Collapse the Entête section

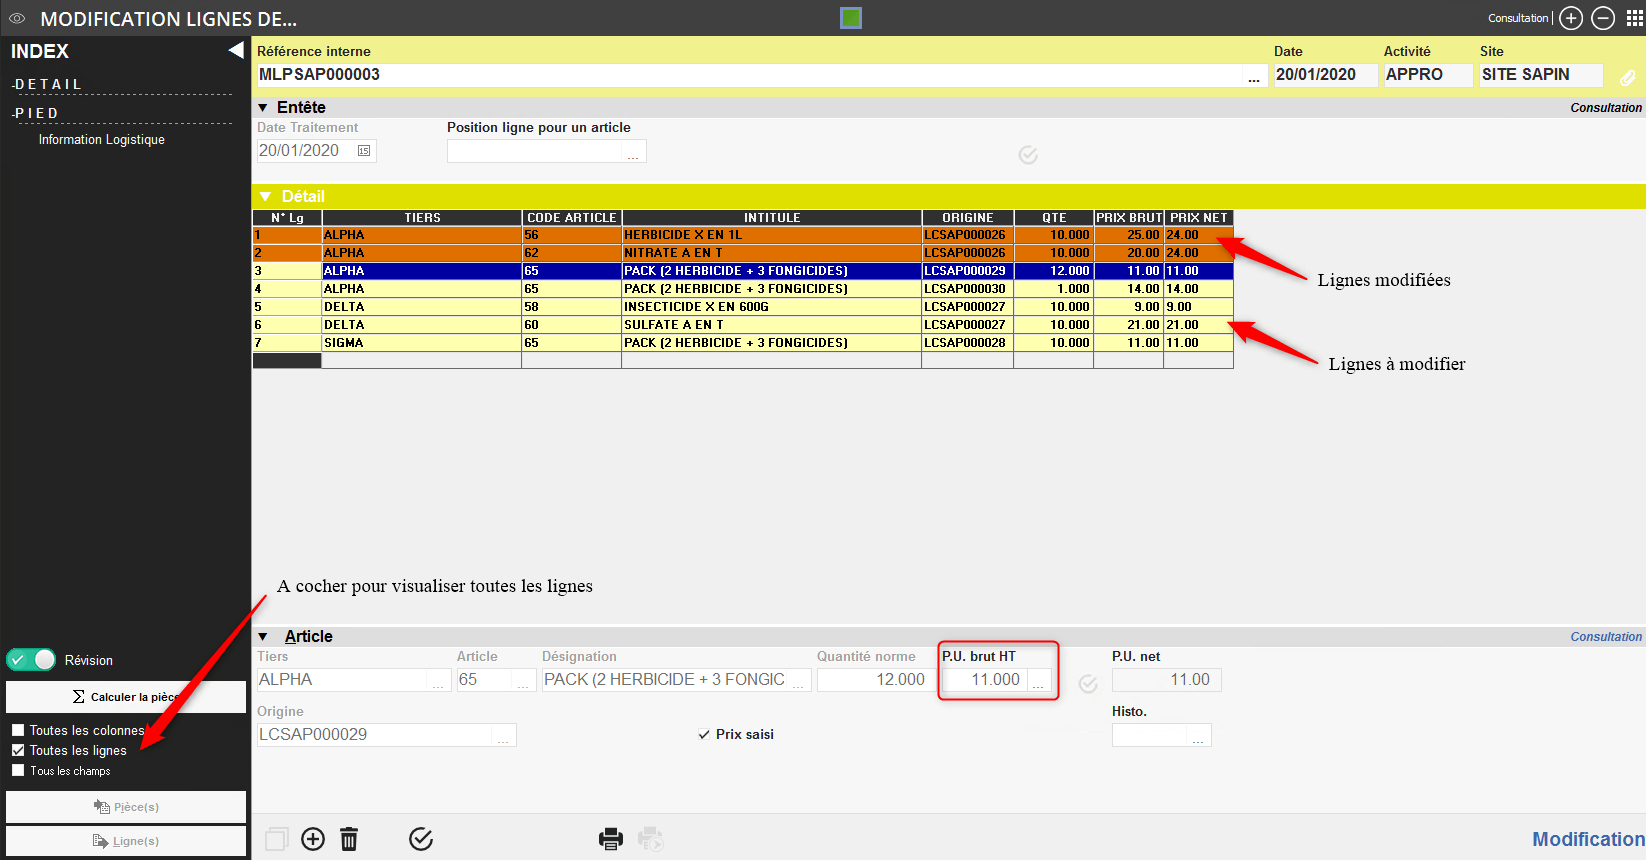click(263, 107)
